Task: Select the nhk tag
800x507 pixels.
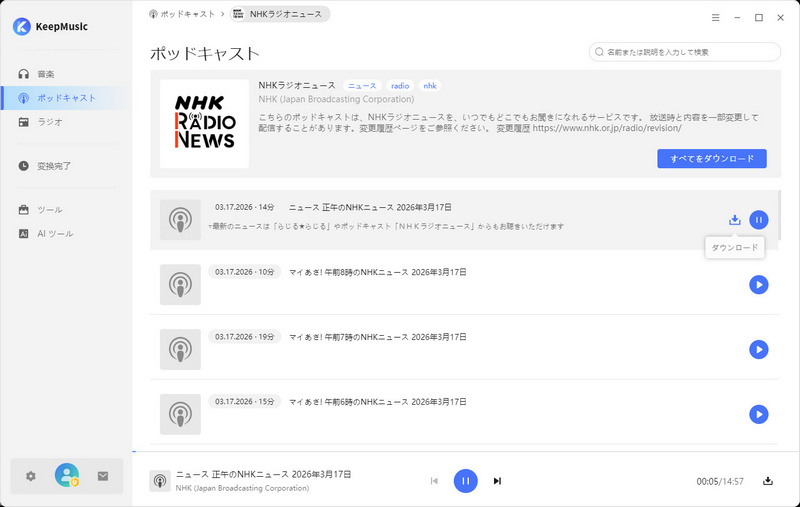Action: (430, 86)
